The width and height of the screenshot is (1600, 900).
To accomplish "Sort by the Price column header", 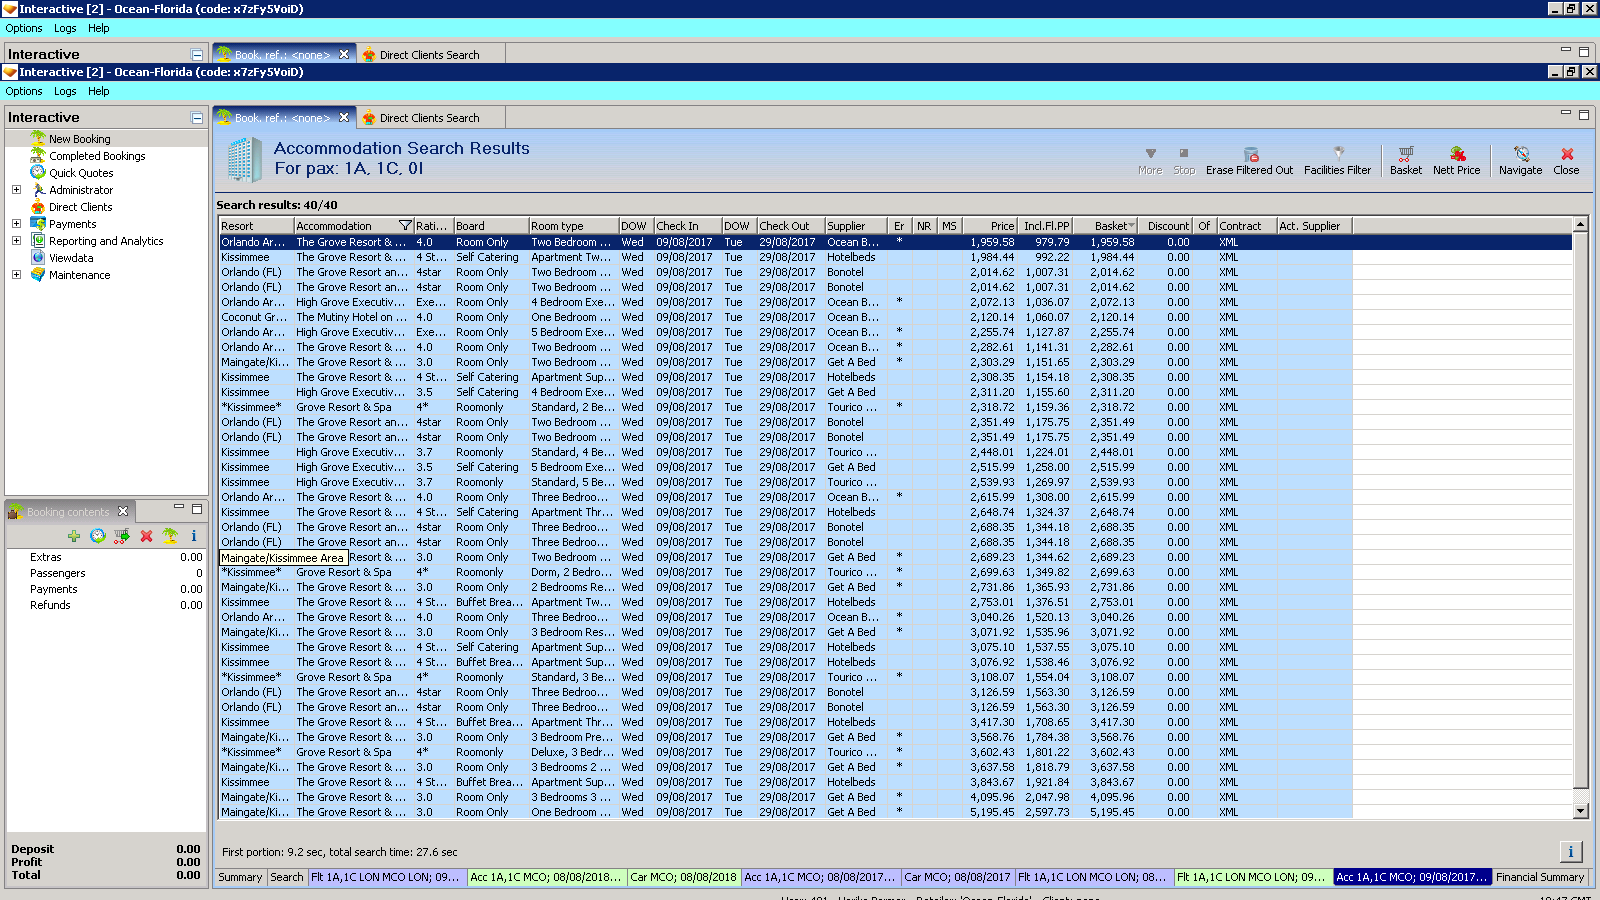I will (x=990, y=226).
